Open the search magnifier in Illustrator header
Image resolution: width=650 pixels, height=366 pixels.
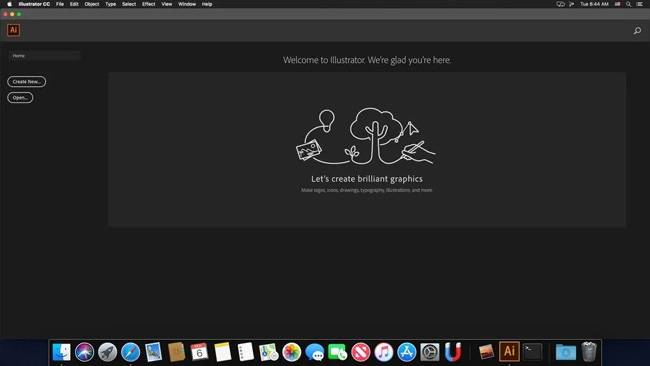pyautogui.click(x=637, y=31)
